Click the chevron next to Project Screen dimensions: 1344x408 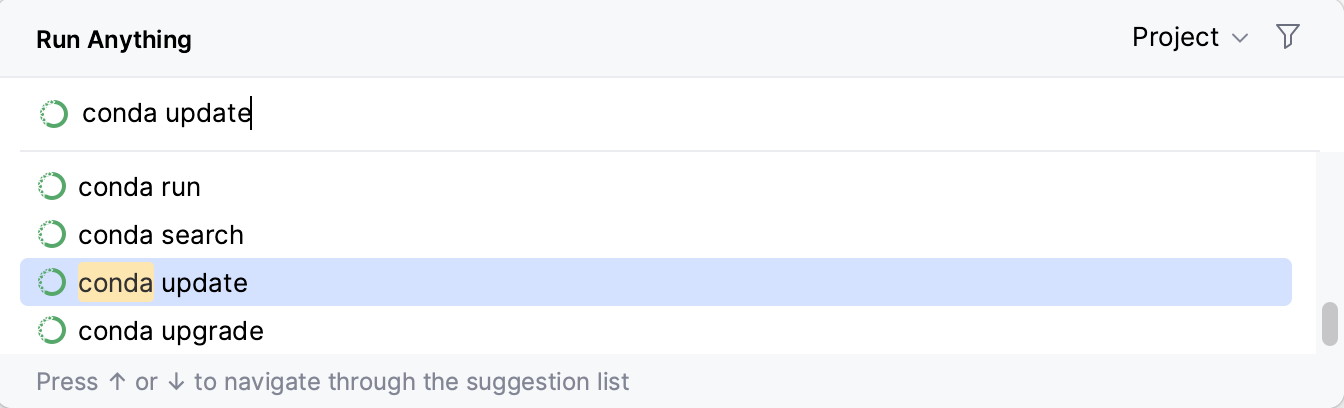pyautogui.click(x=1240, y=39)
